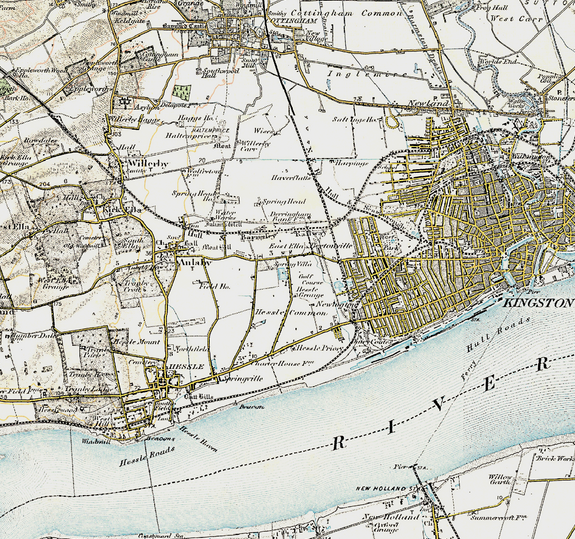The width and height of the screenshot is (575, 539).
Task: Click the Hull Roads label
Action: click(x=498, y=334)
